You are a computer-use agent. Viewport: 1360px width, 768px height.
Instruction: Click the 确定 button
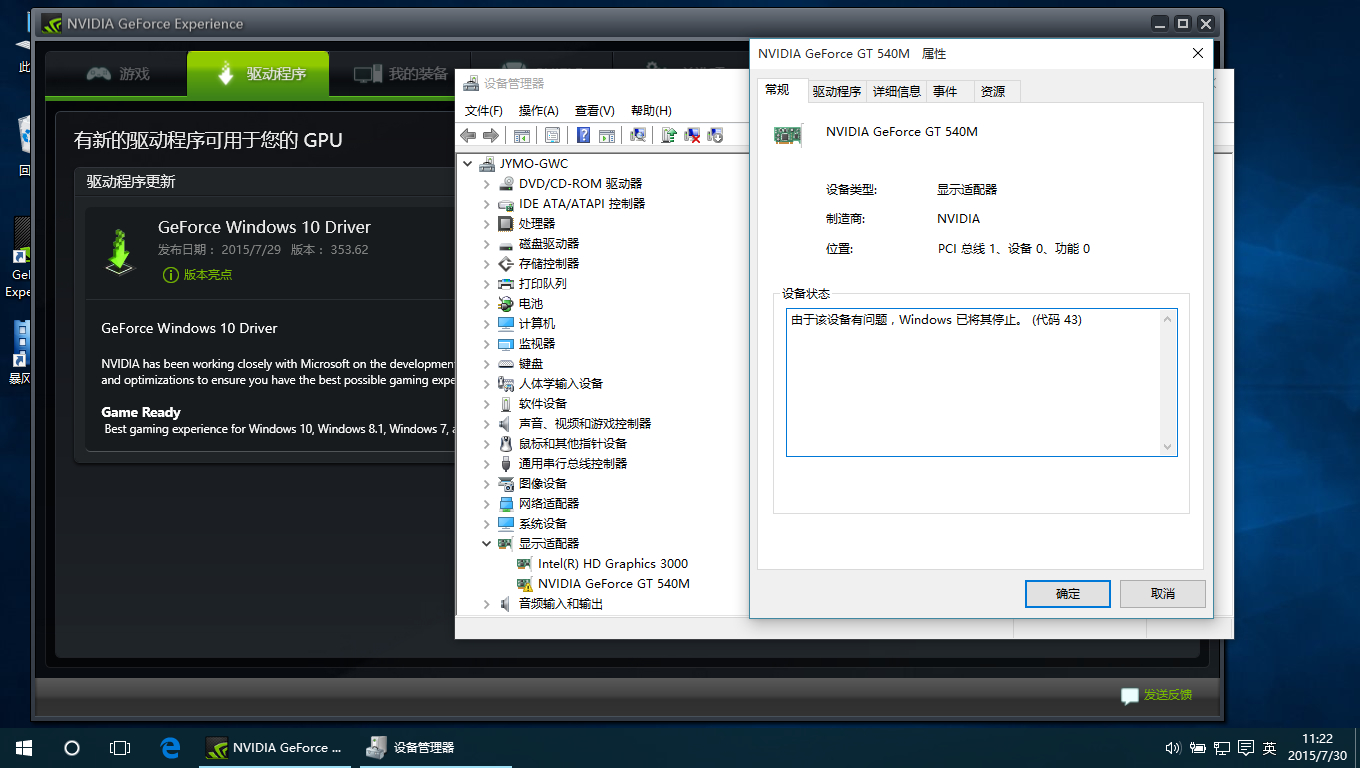[x=1068, y=593]
